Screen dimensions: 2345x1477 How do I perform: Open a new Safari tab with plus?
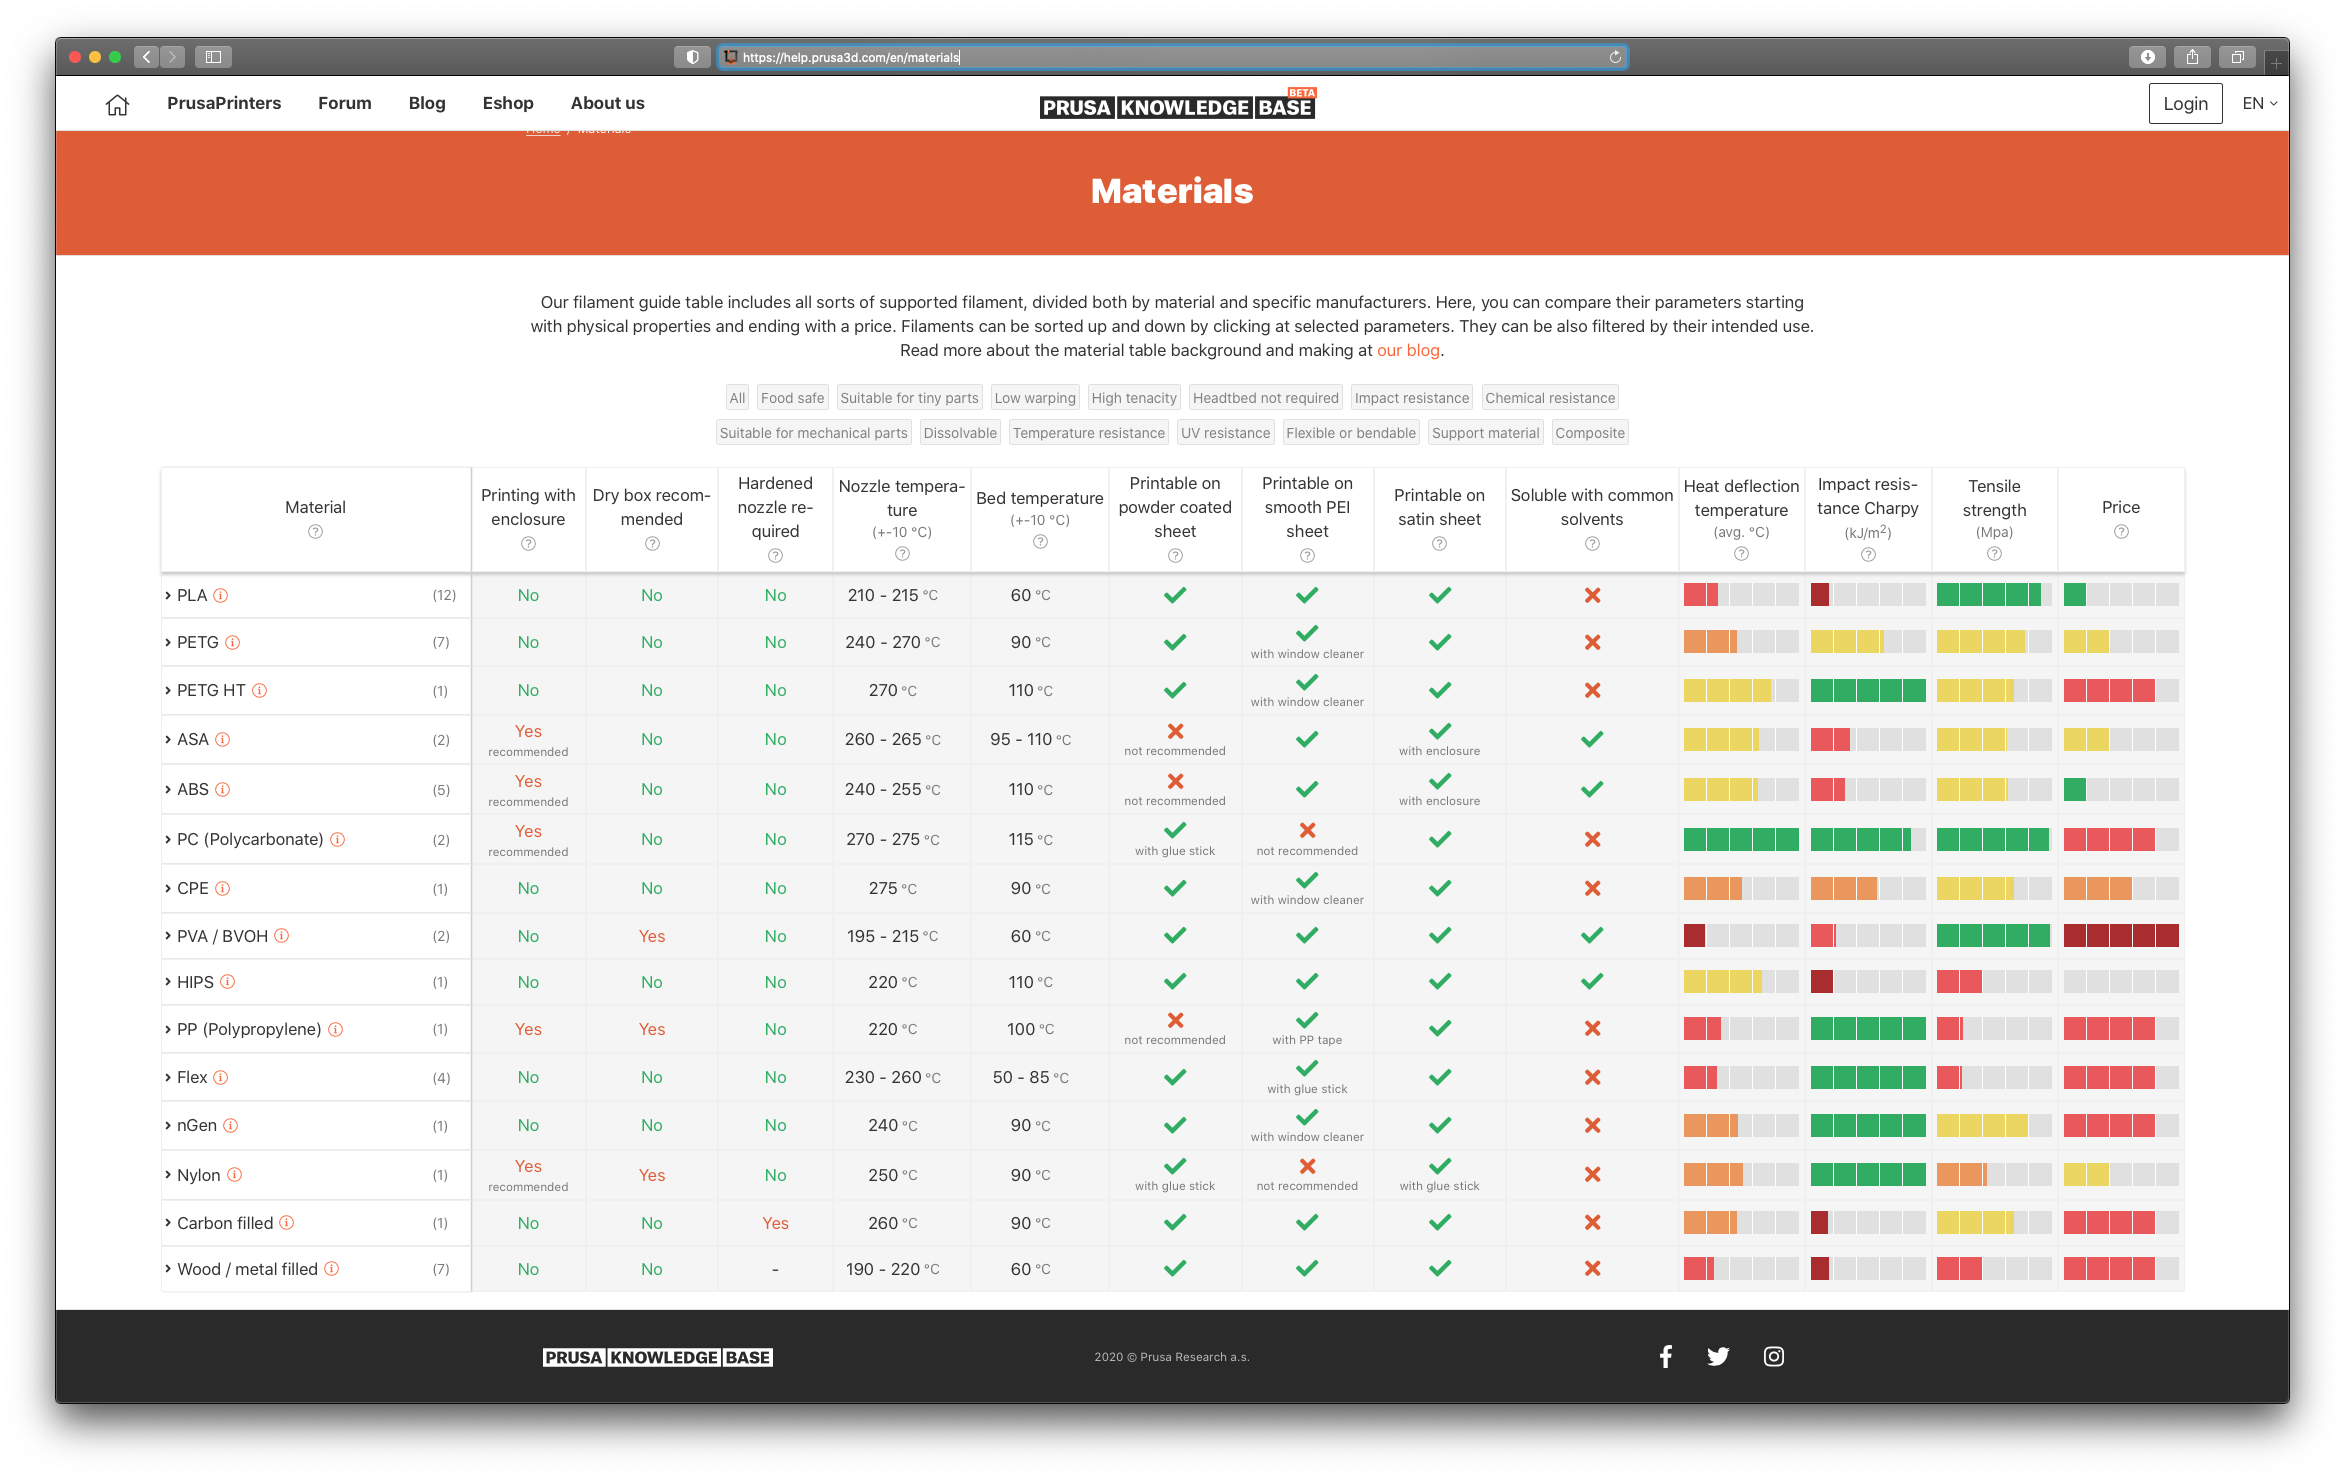(x=2275, y=62)
